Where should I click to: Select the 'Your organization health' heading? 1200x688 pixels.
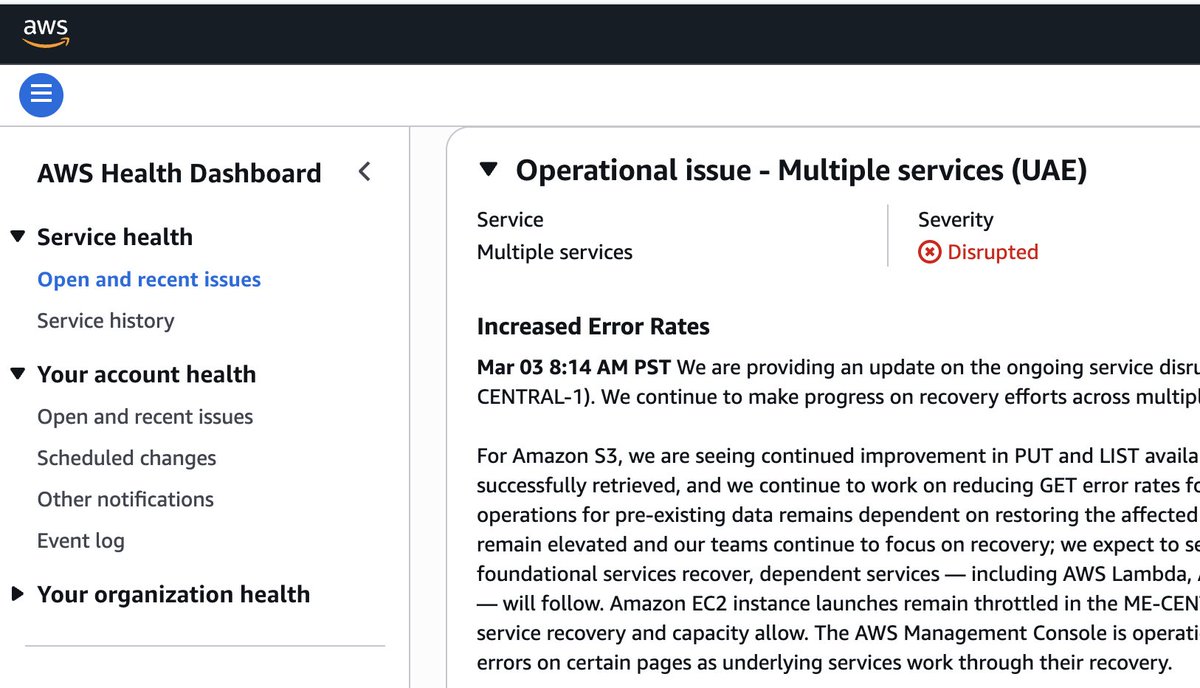point(174,594)
